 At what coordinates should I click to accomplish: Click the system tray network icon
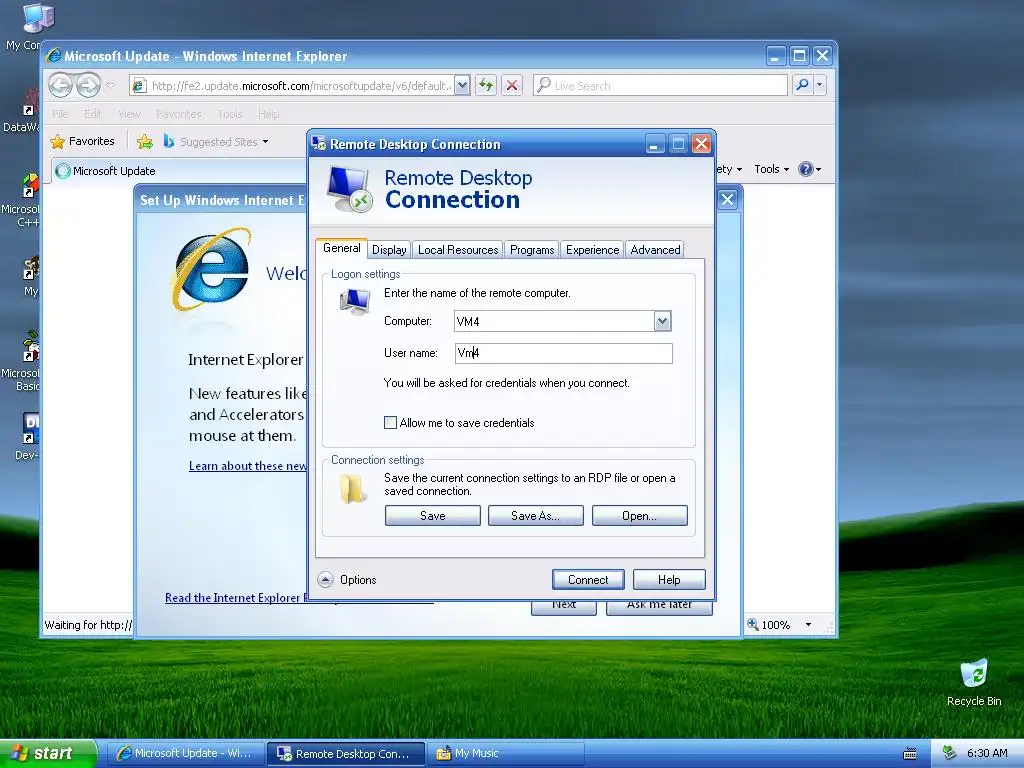[x=949, y=753]
